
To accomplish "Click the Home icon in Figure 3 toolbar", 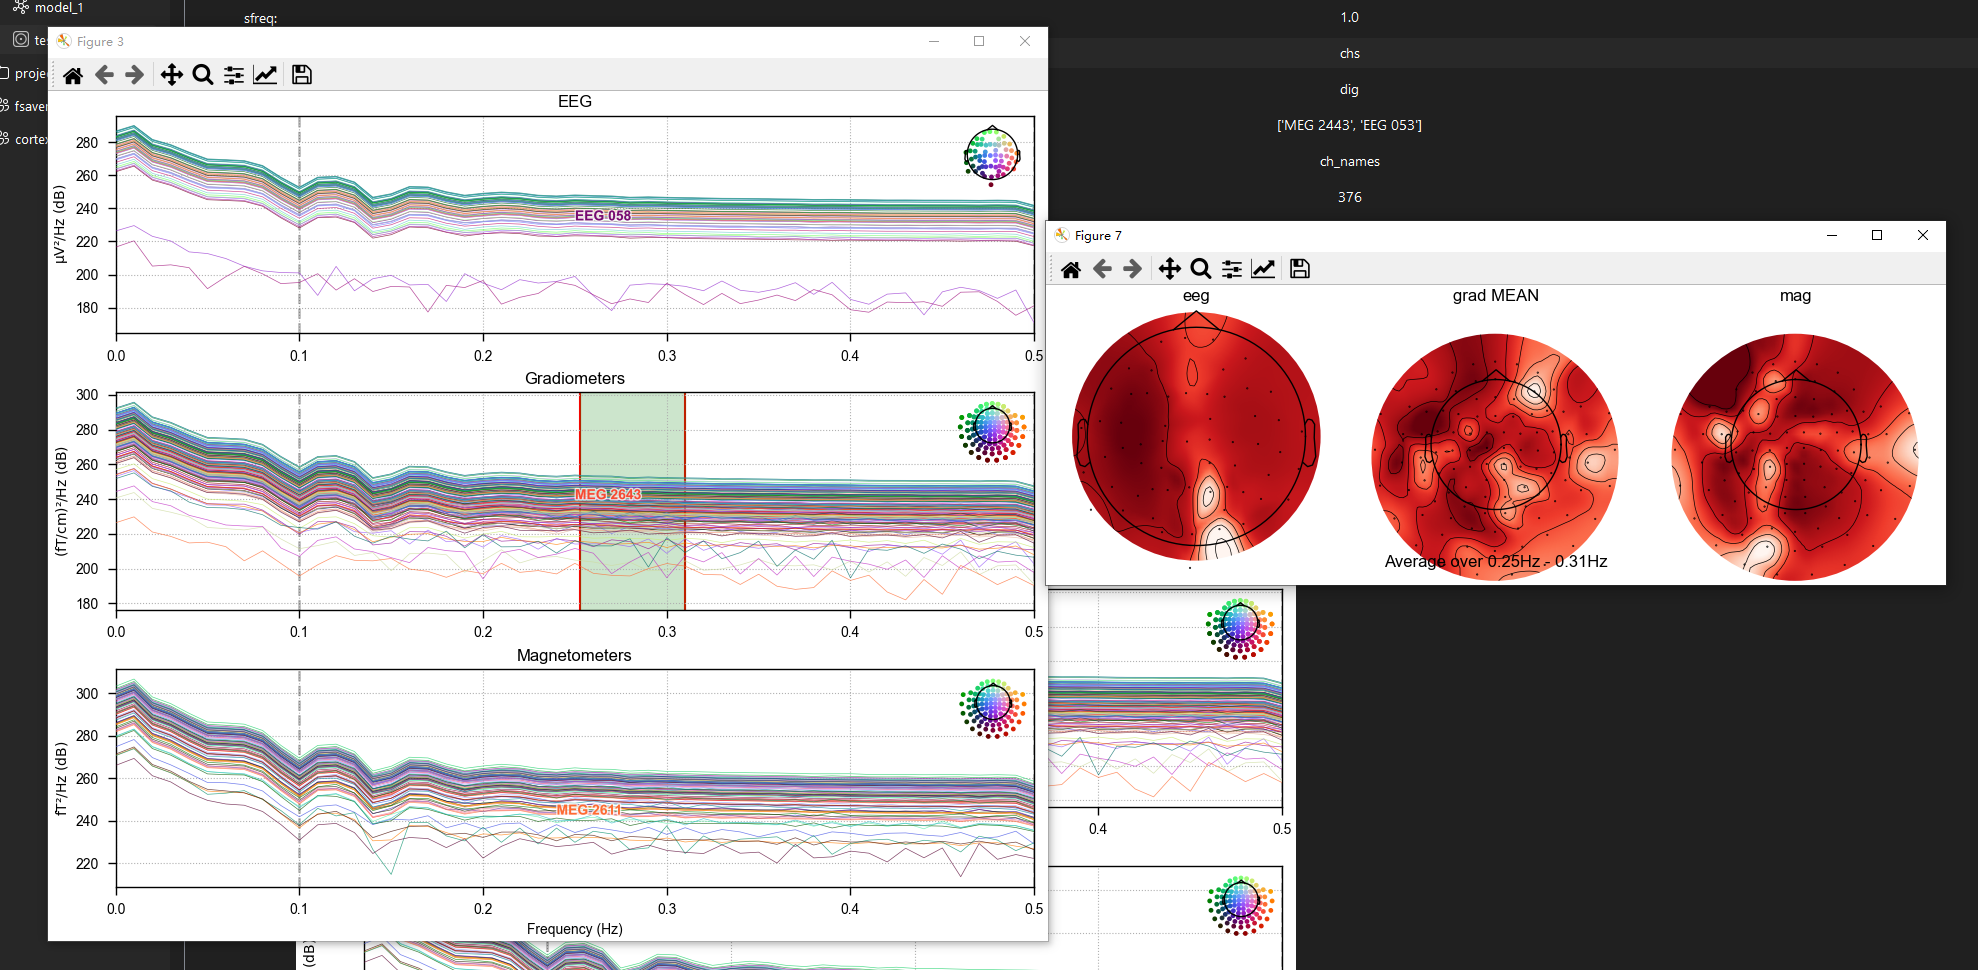I will (73, 75).
